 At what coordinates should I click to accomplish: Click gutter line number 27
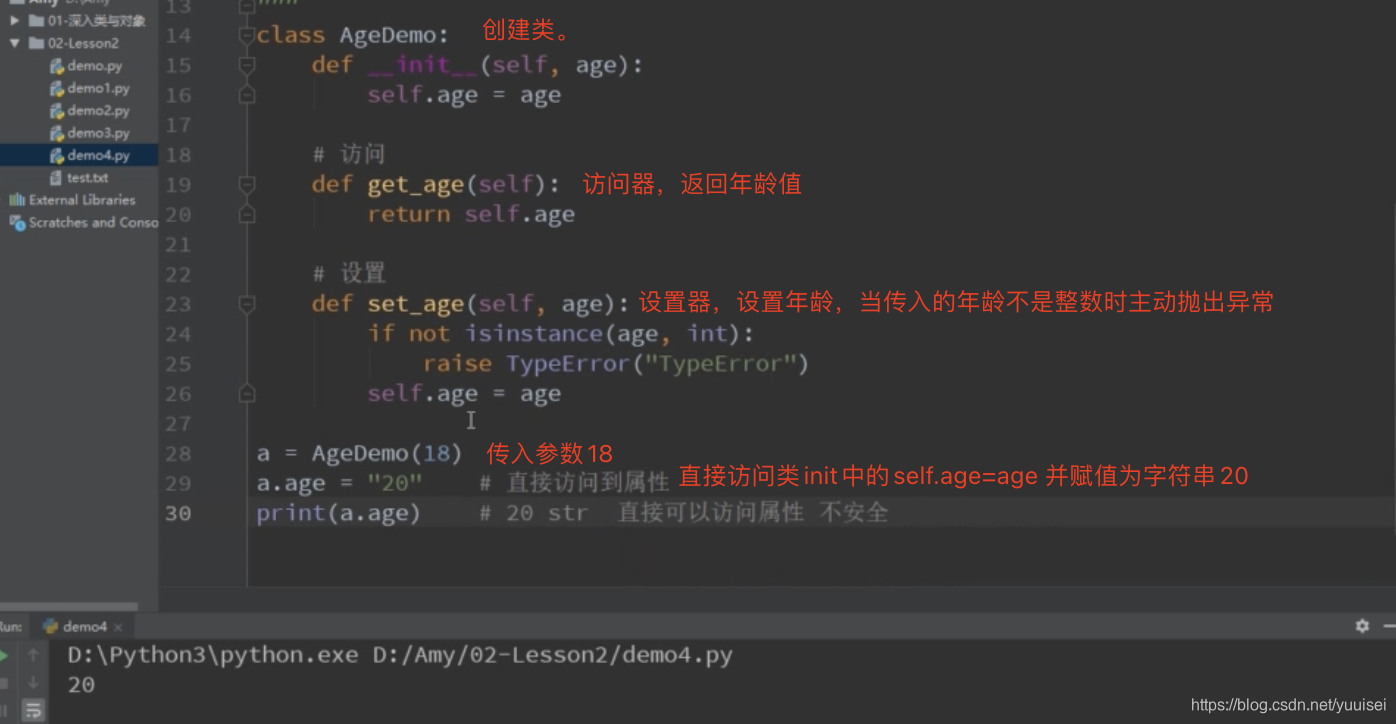click(178, 424)
